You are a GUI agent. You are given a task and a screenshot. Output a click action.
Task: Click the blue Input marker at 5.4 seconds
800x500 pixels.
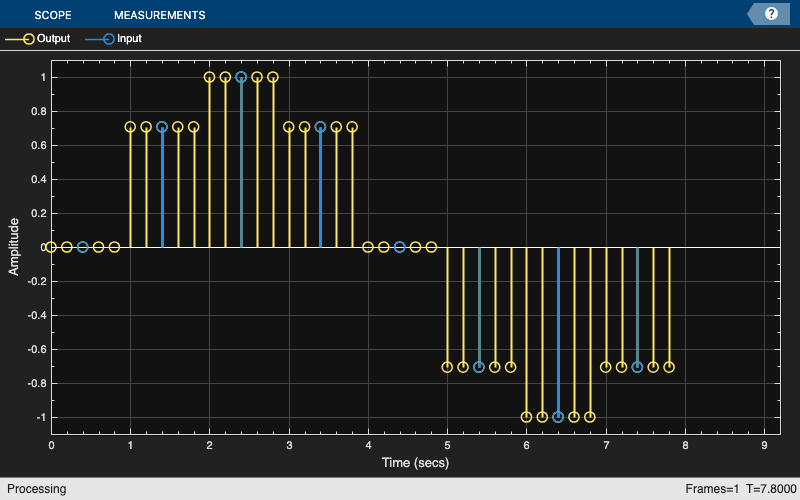point(479,367)
